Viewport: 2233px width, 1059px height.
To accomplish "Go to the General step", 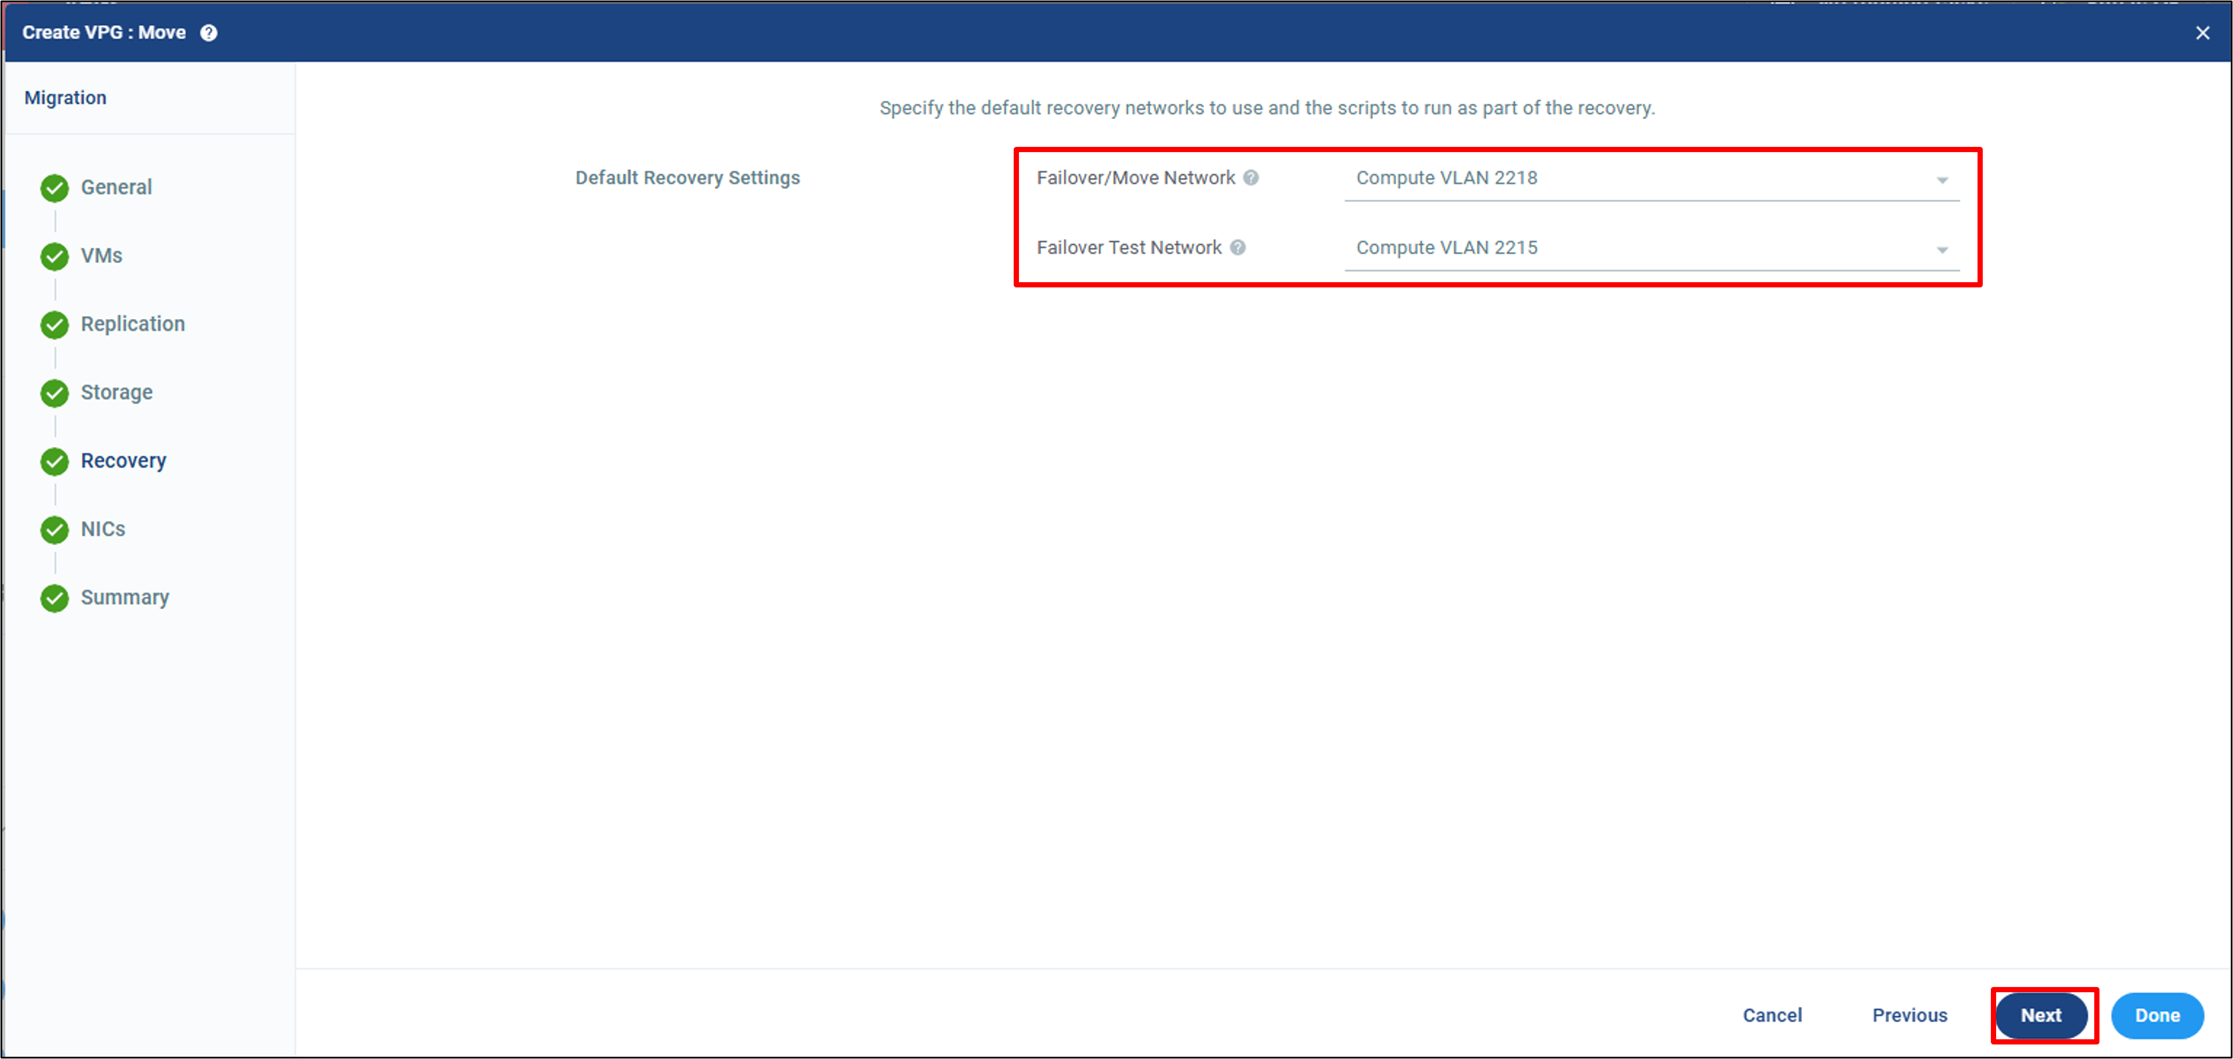I will click(116, 187).
